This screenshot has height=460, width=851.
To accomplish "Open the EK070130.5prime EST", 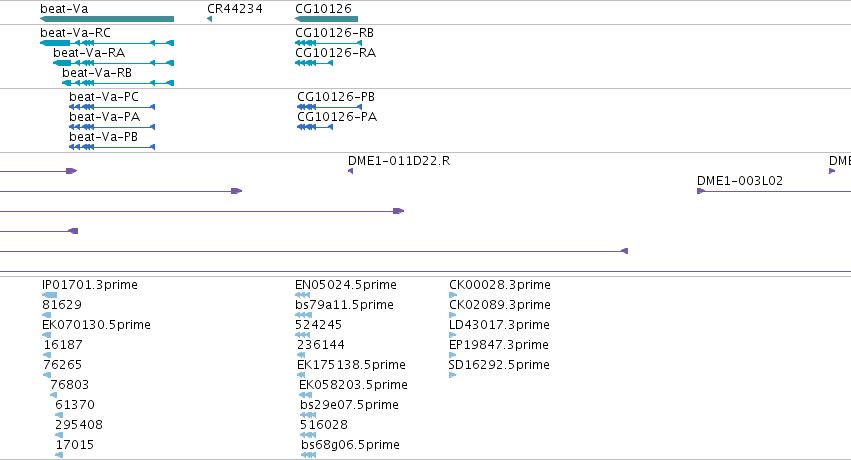I will 96,325.
